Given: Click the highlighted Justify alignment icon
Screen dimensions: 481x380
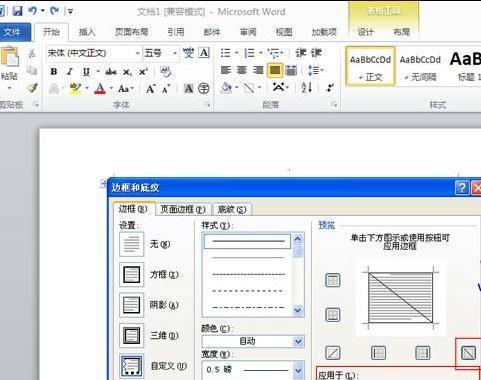Looking at the screenshot, I should (x=275, y=70).
